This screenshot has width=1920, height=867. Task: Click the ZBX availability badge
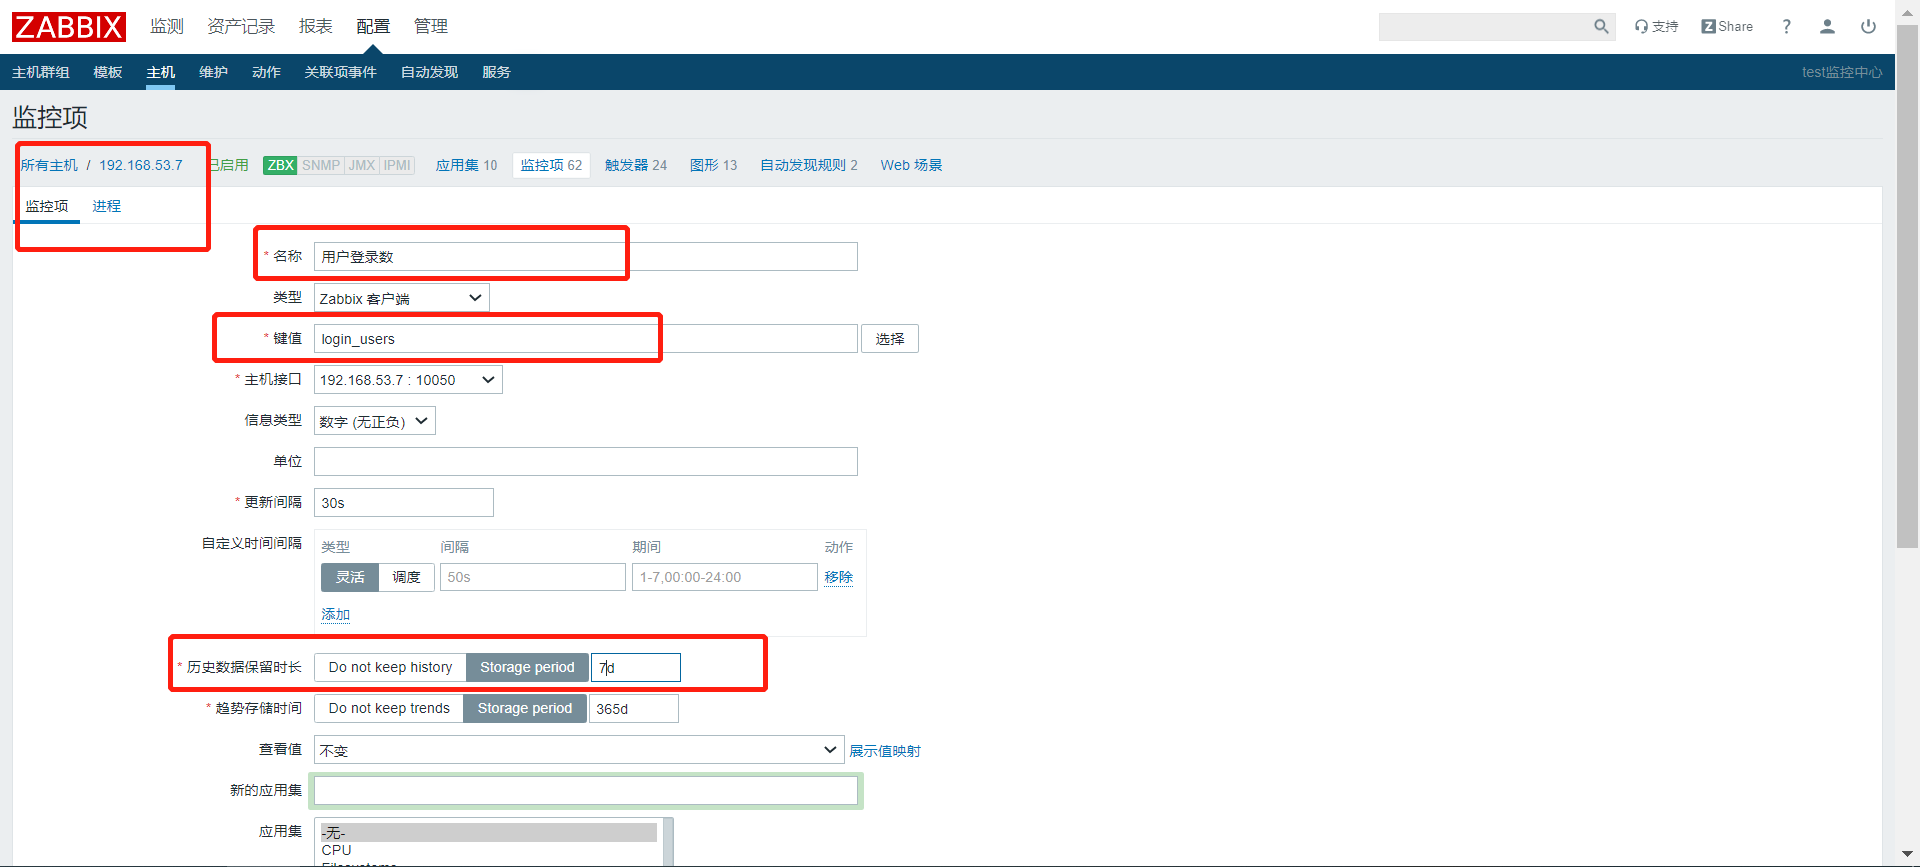[280, 165]
